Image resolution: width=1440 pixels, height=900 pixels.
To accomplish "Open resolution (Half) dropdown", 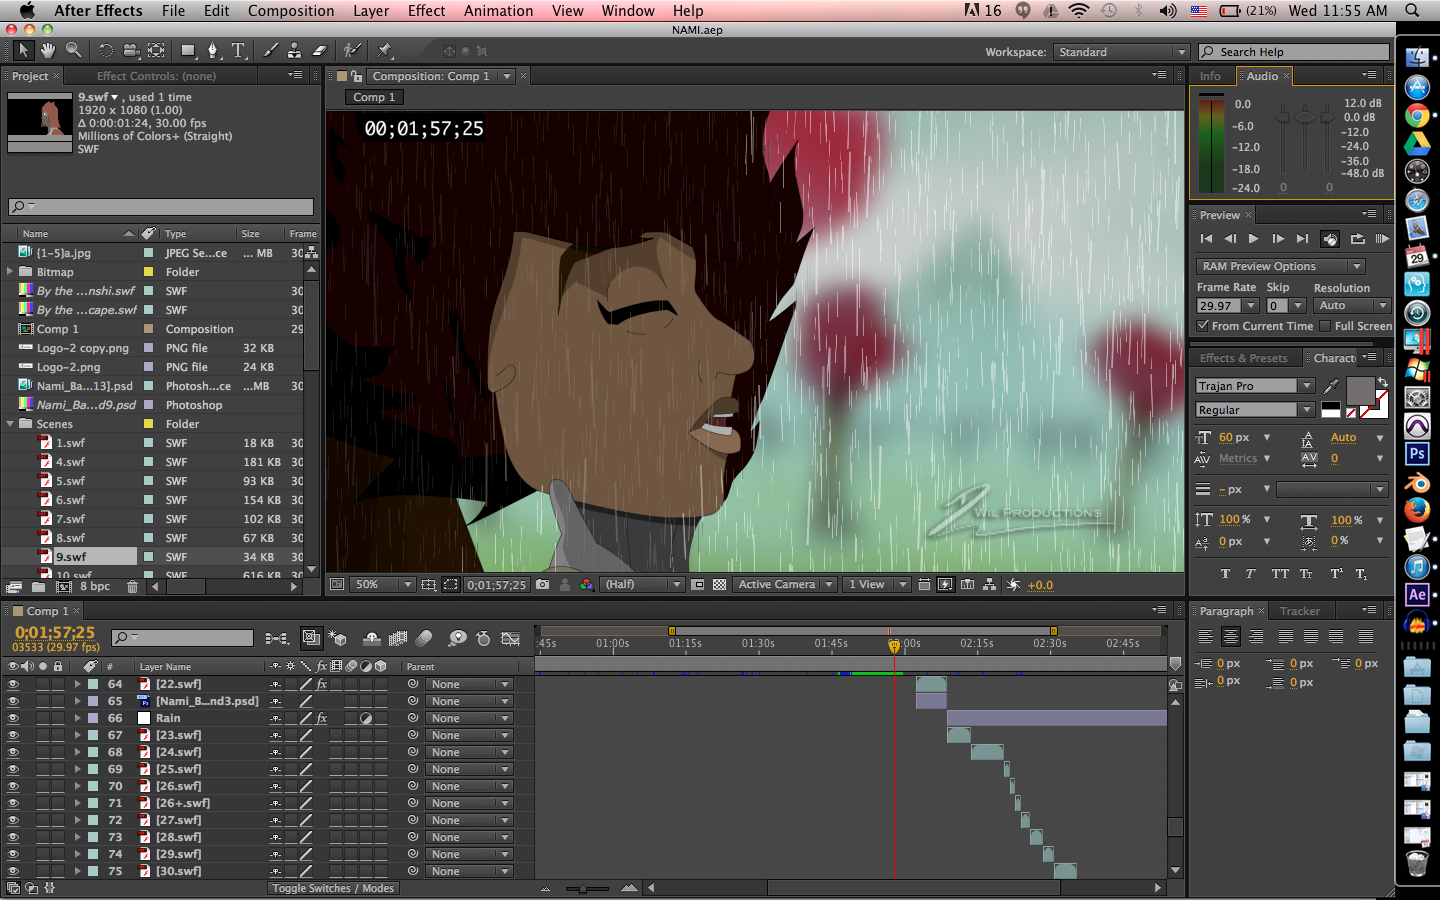I will tap(642, 585).
